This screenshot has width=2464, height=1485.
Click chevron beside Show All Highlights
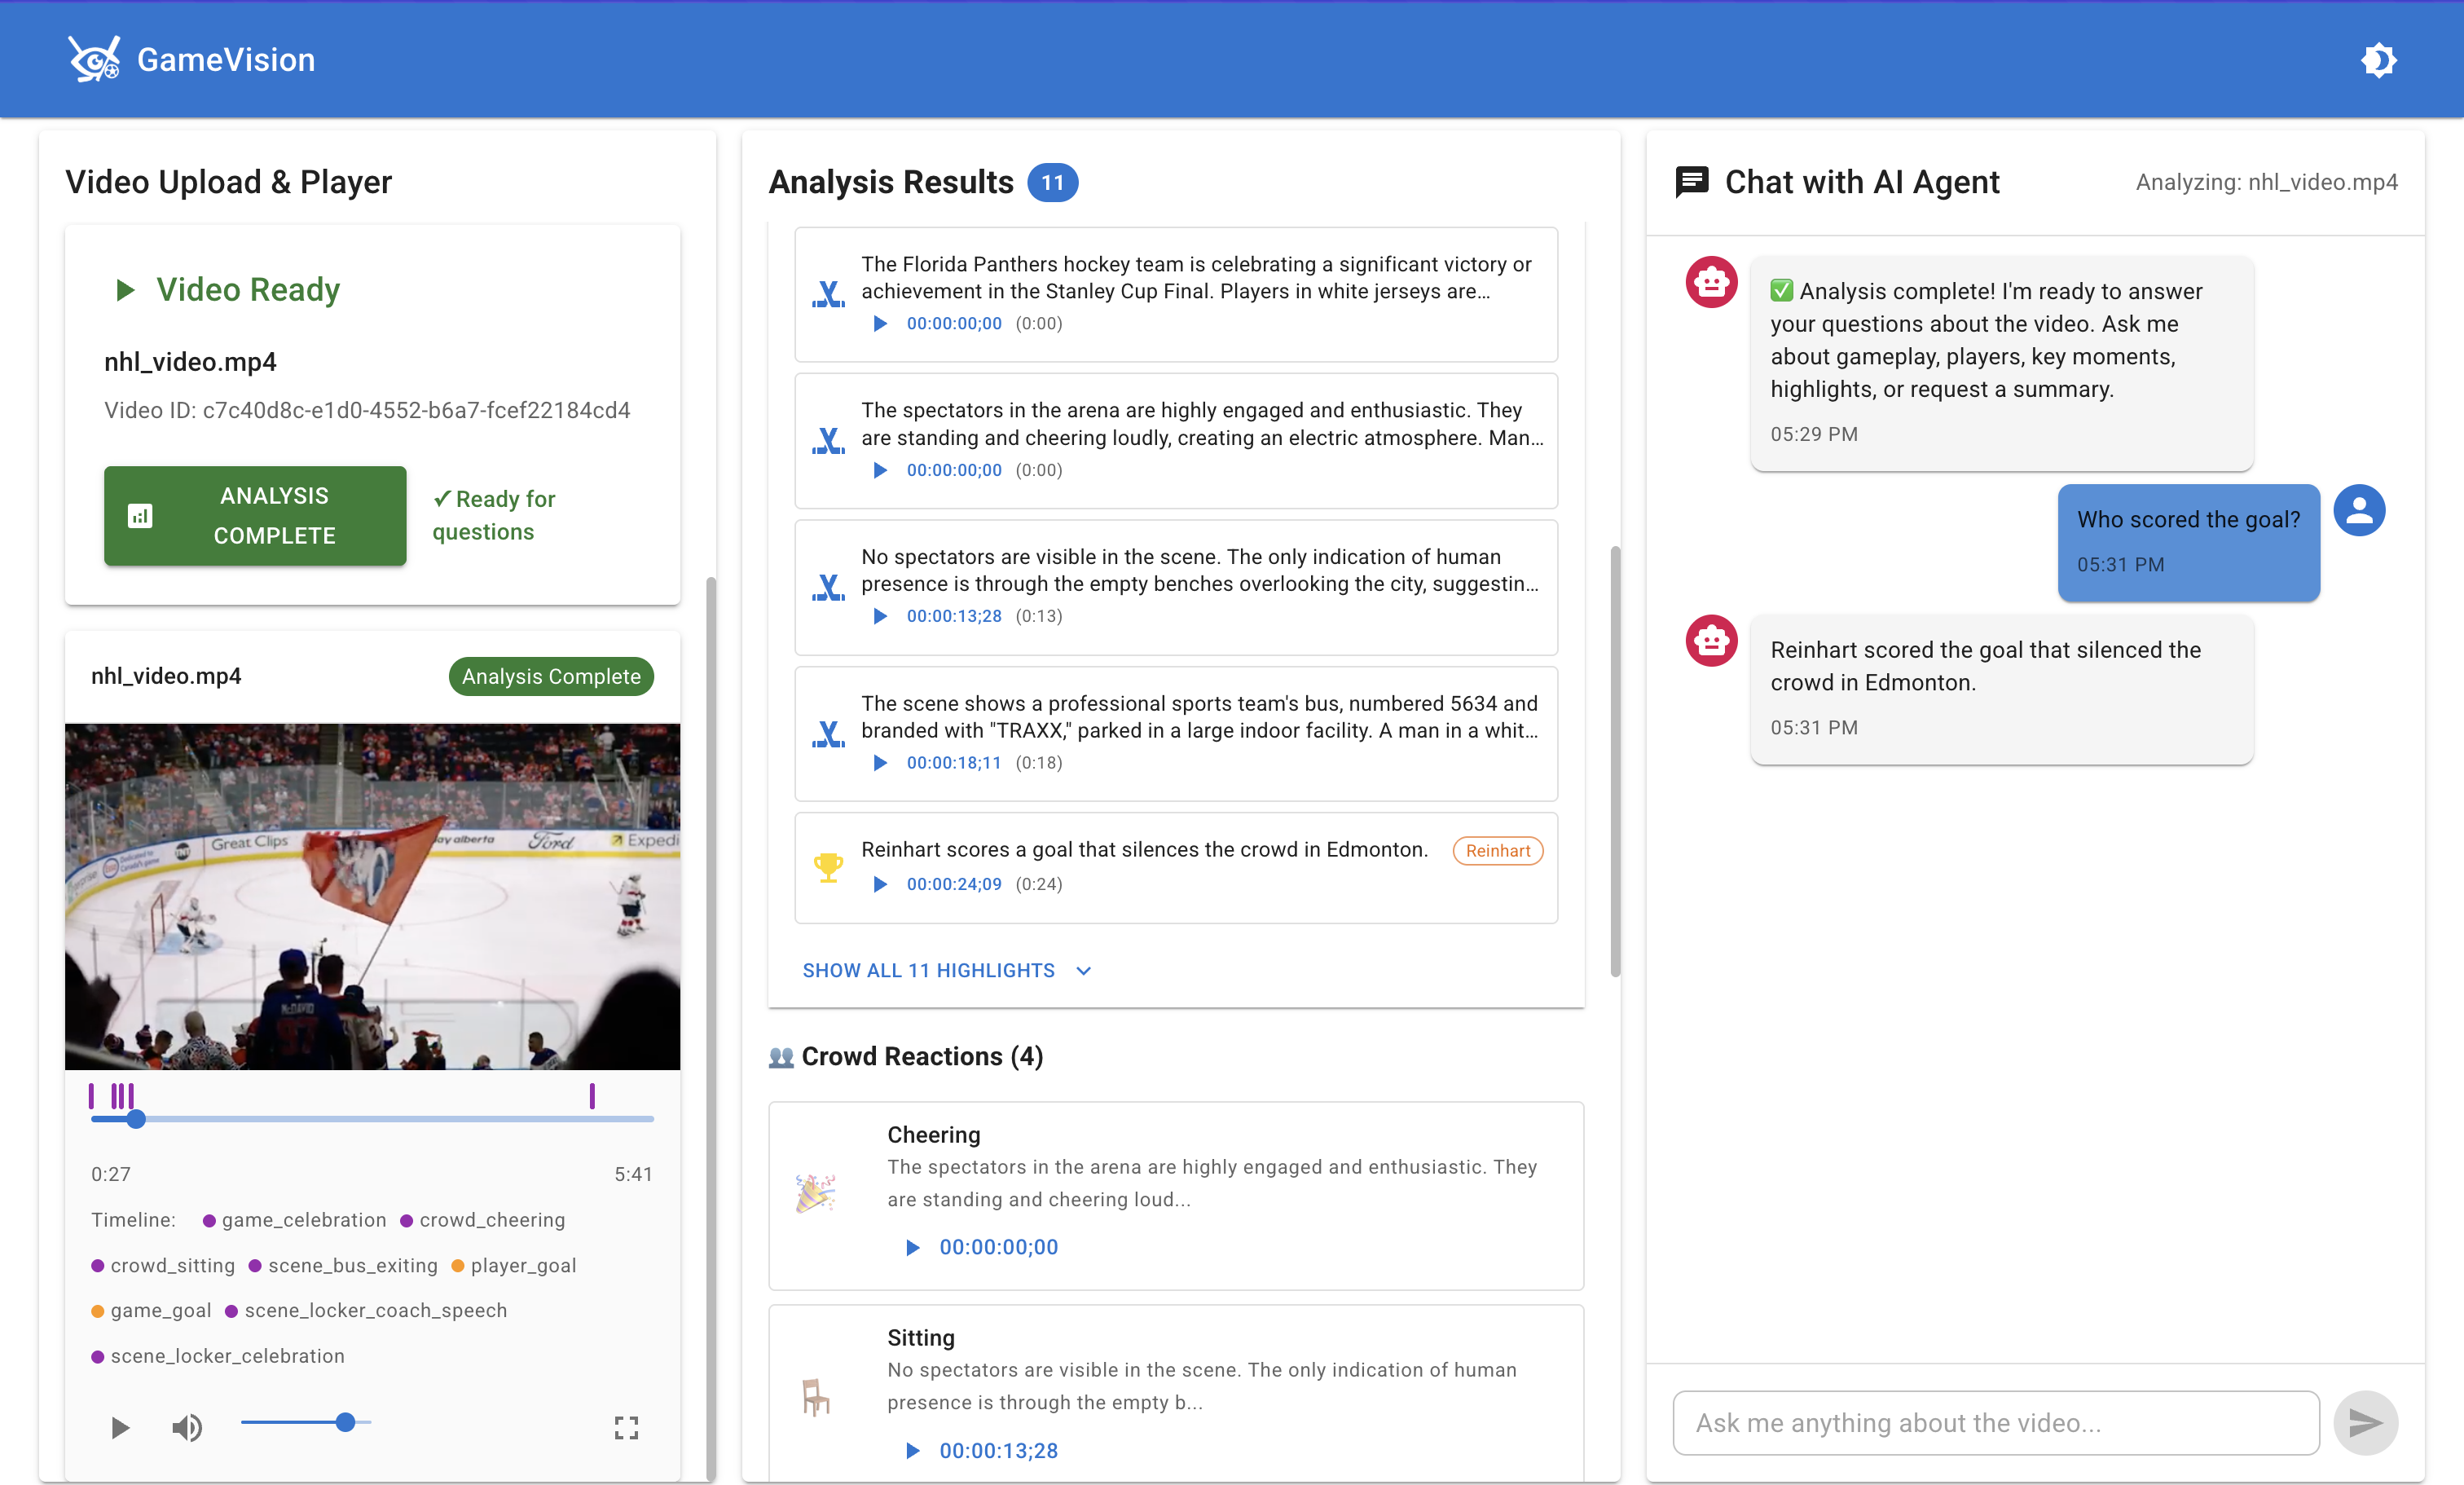[1083, 971]
